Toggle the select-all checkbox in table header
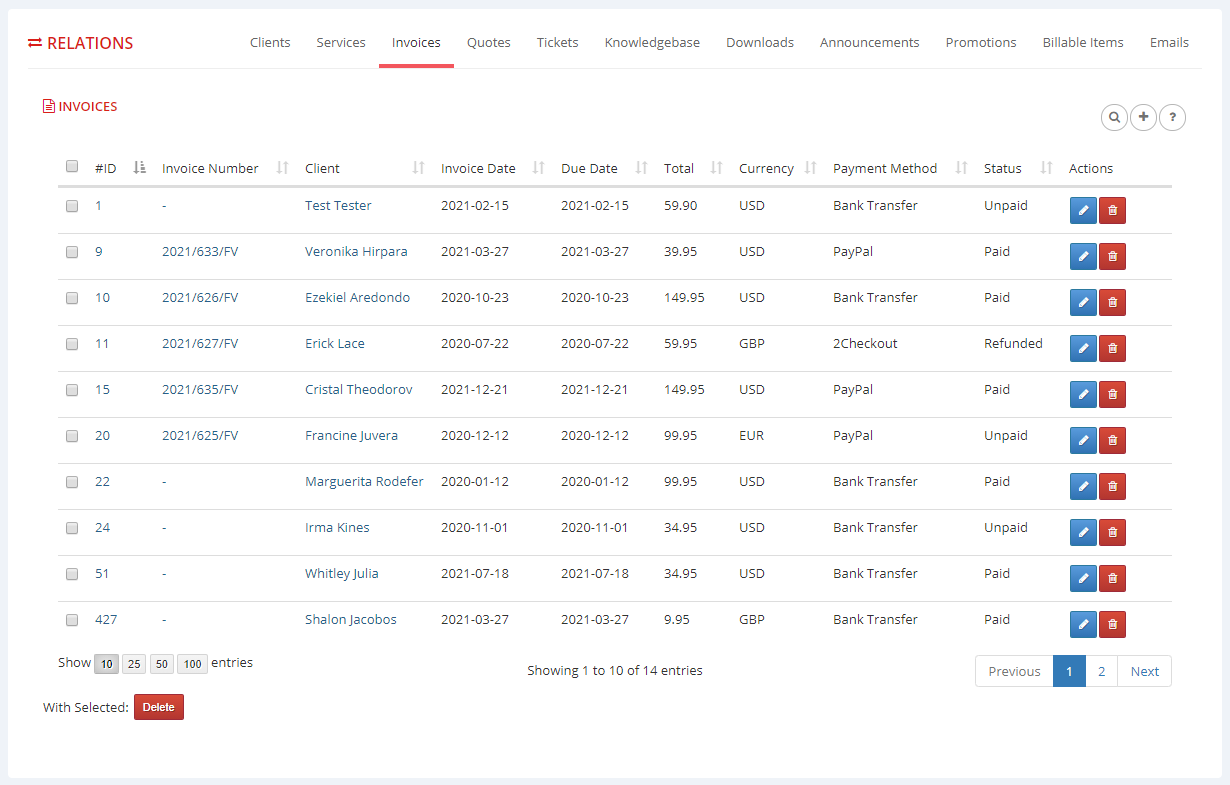 (x=71, y=166)
